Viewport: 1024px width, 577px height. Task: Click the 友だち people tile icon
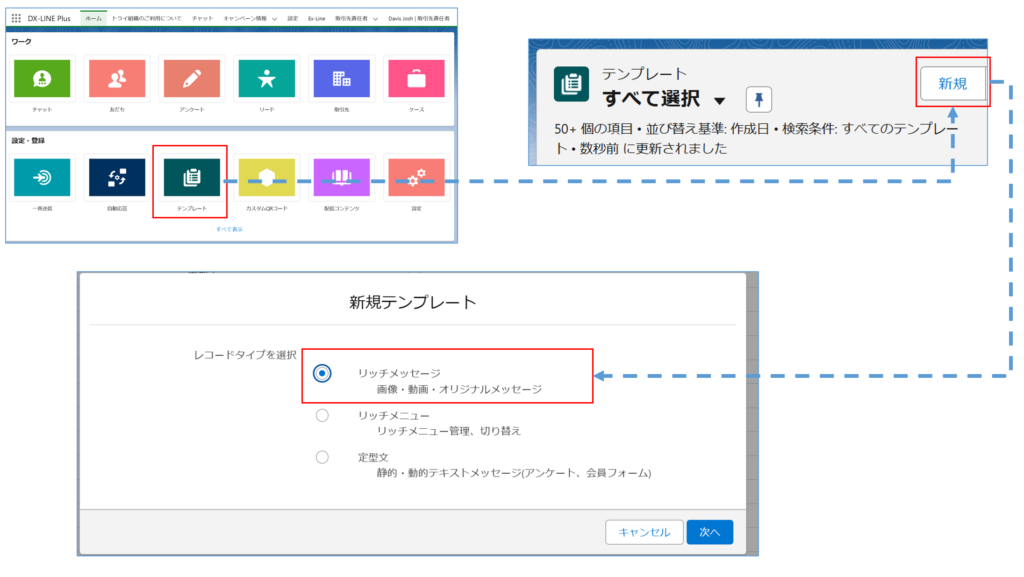click(116, 78)
